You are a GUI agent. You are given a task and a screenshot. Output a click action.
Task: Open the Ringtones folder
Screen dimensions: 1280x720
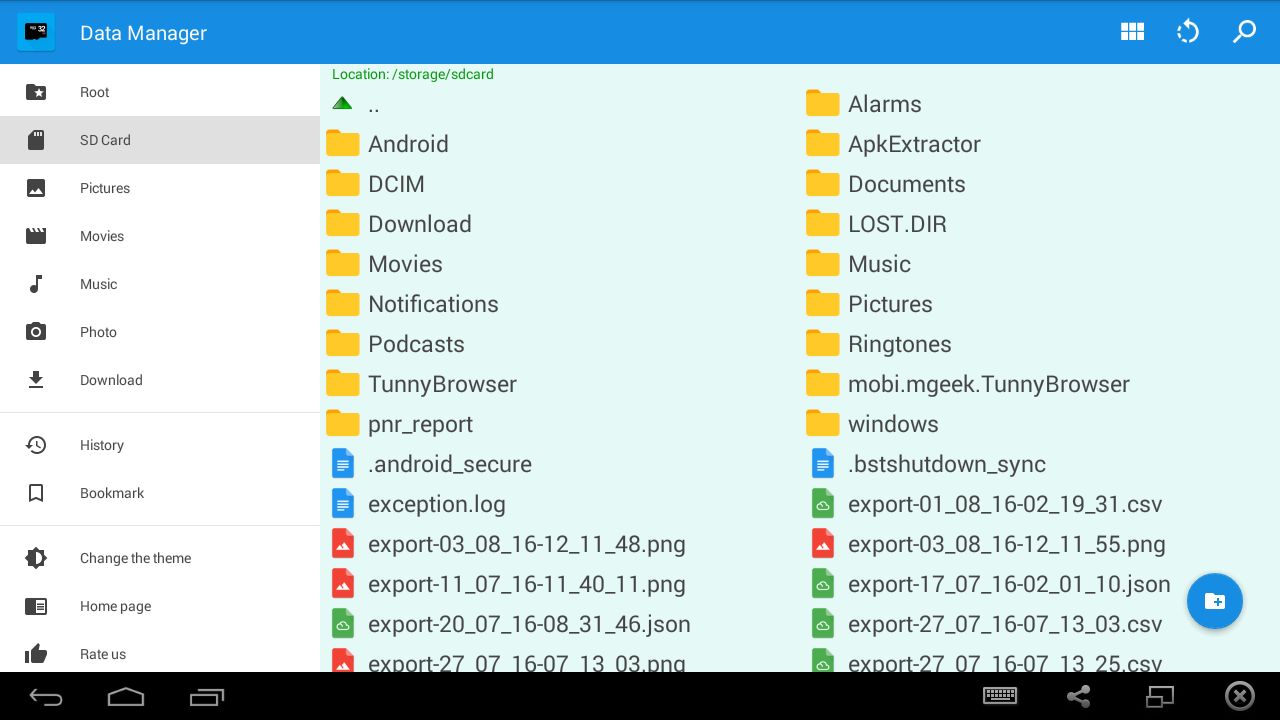point(1040,344)
